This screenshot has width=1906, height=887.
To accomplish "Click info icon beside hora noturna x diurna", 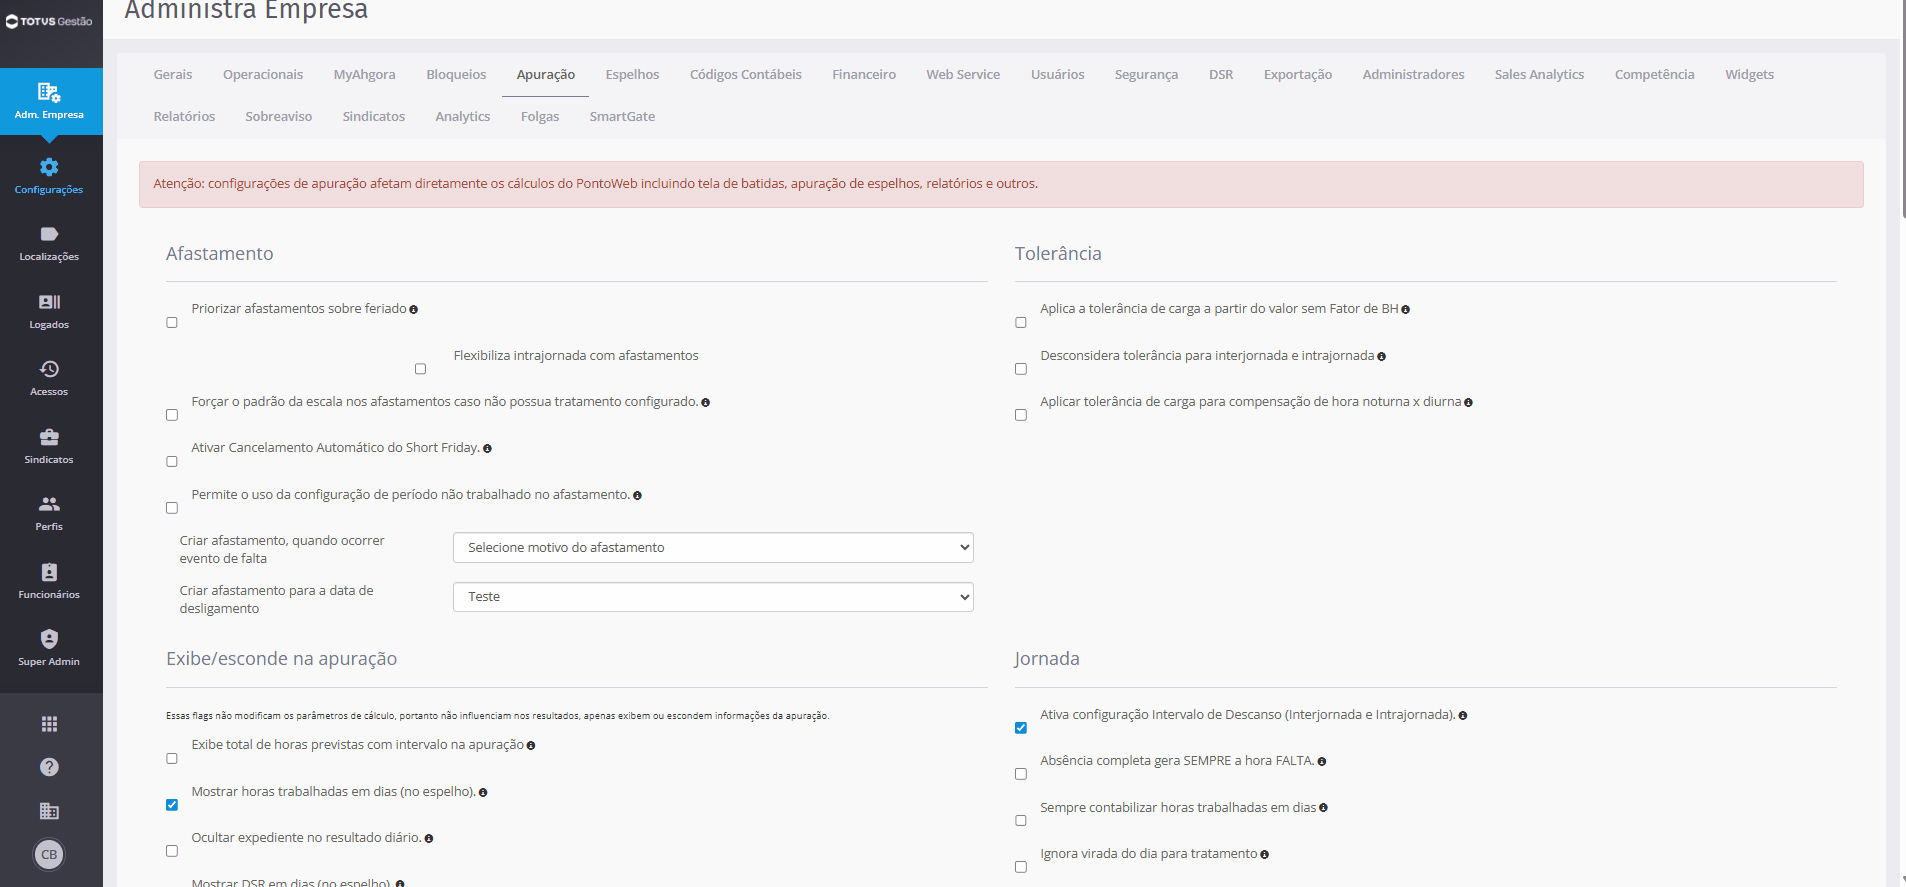I will coord(1468,403).
